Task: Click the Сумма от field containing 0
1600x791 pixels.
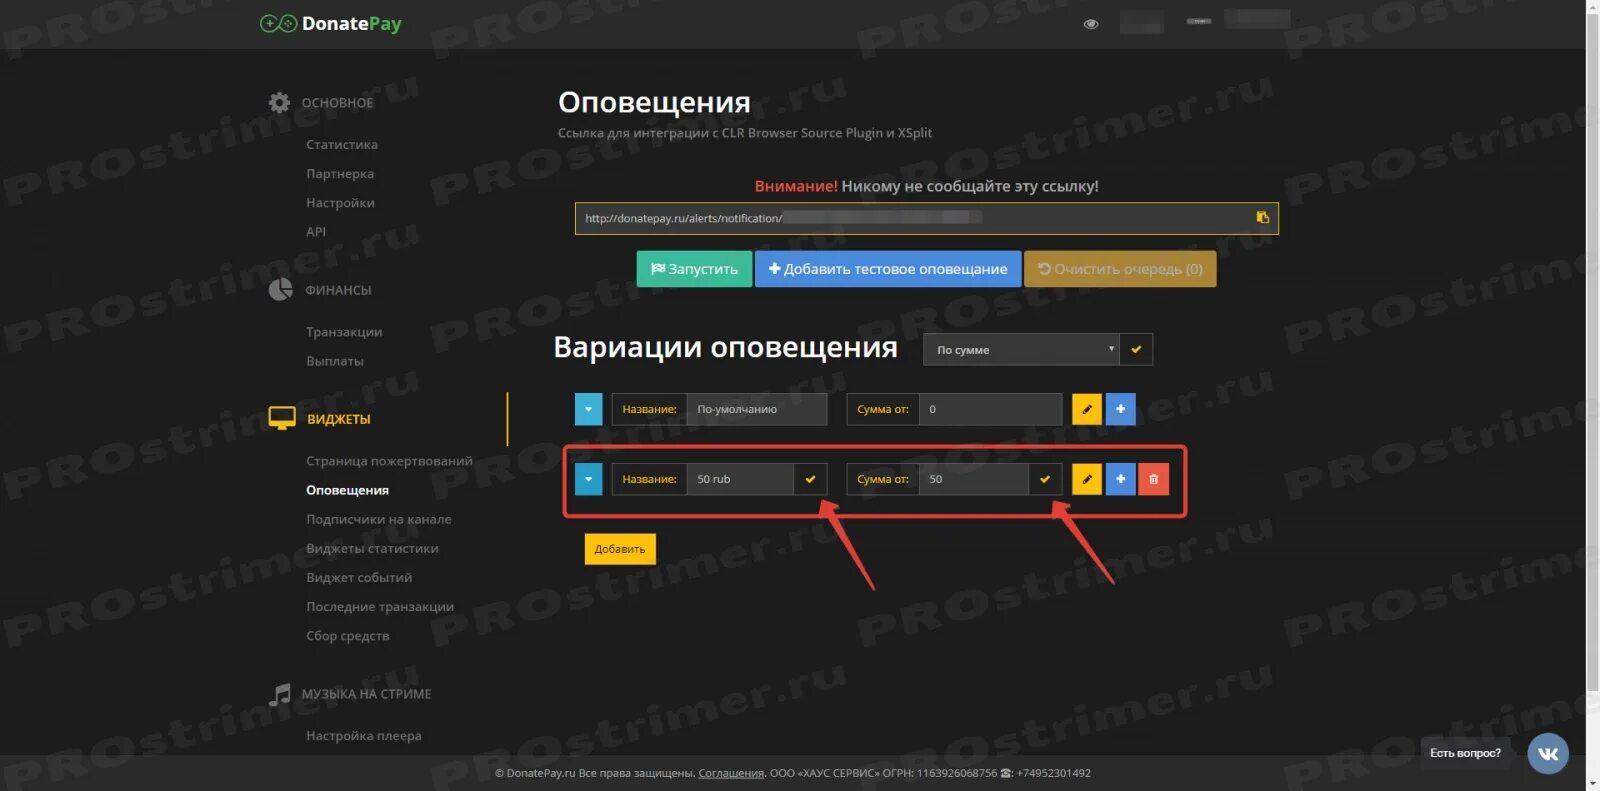Action: pyautogui.click(x=990, y=409)
